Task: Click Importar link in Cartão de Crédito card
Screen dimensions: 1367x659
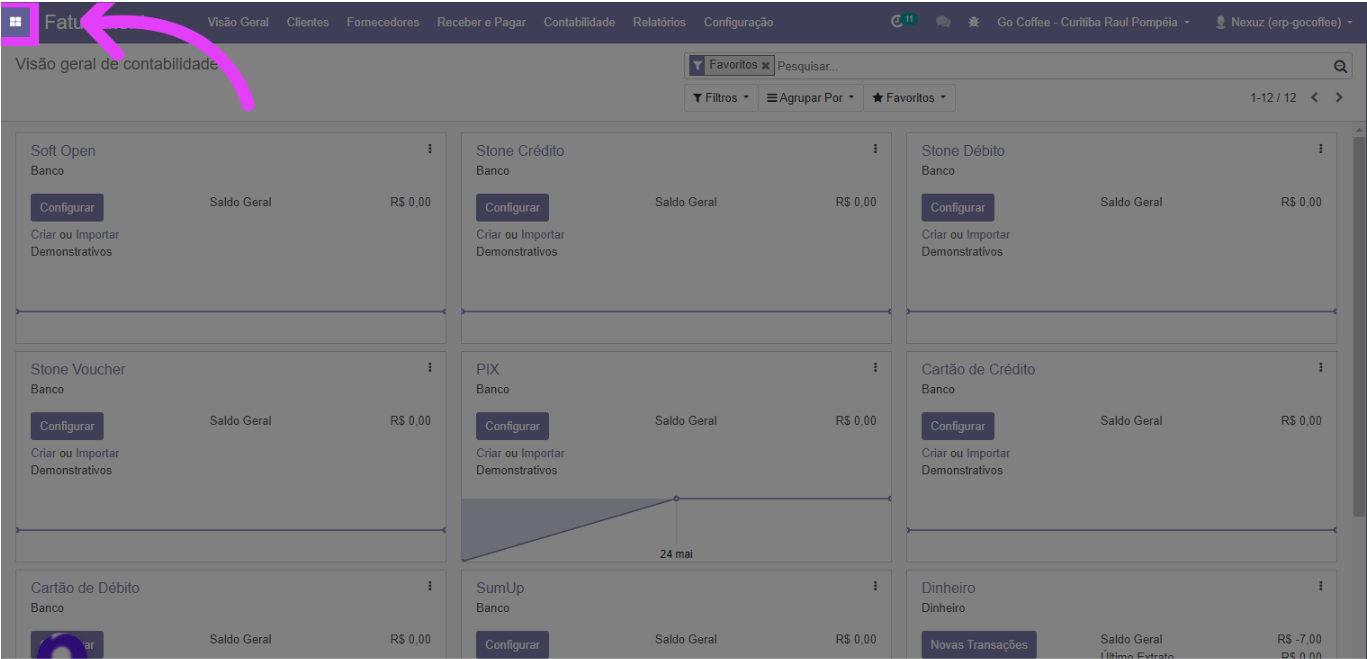Action: pyautogui.click(x=988, y=453)
